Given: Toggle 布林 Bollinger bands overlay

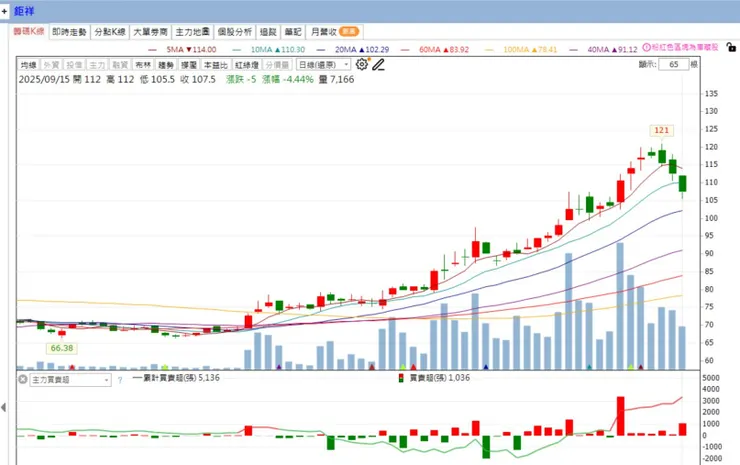Looking at the screenshot, I should click(143, 65).
